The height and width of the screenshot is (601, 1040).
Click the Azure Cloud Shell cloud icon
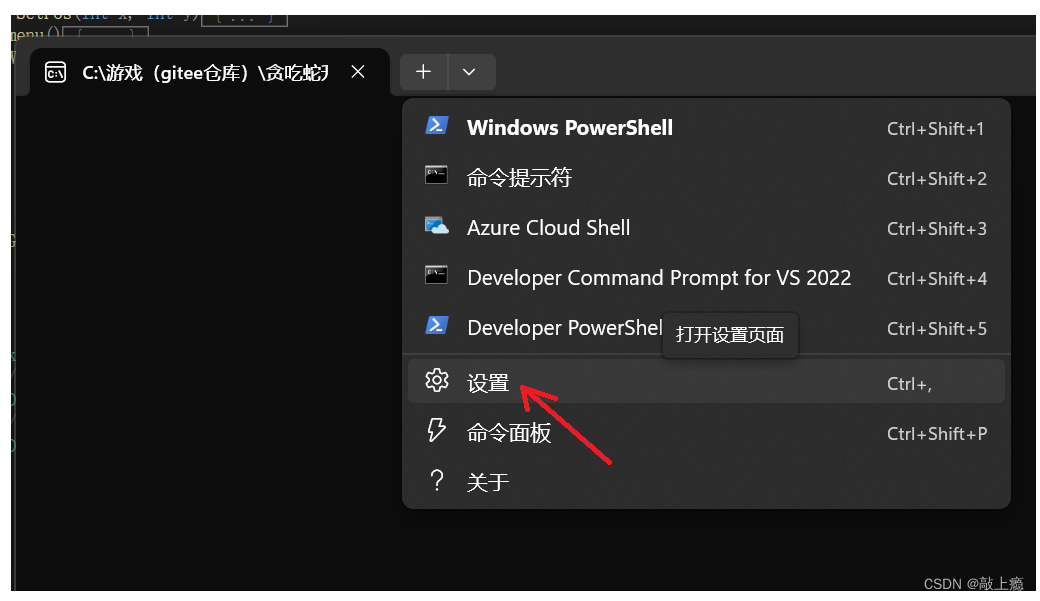(x=437, y=226)
